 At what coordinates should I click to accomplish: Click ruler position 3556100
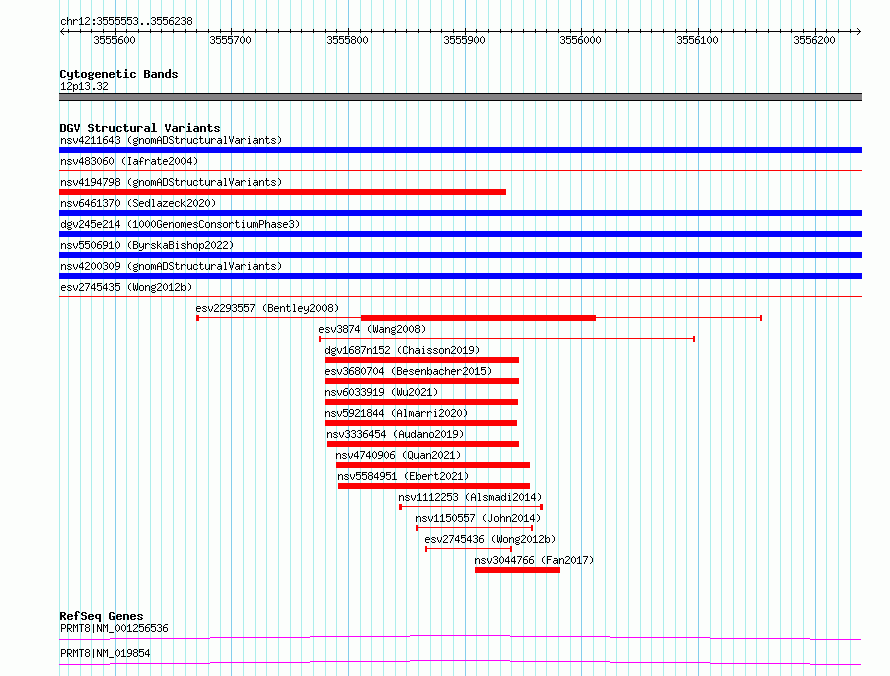697,40
